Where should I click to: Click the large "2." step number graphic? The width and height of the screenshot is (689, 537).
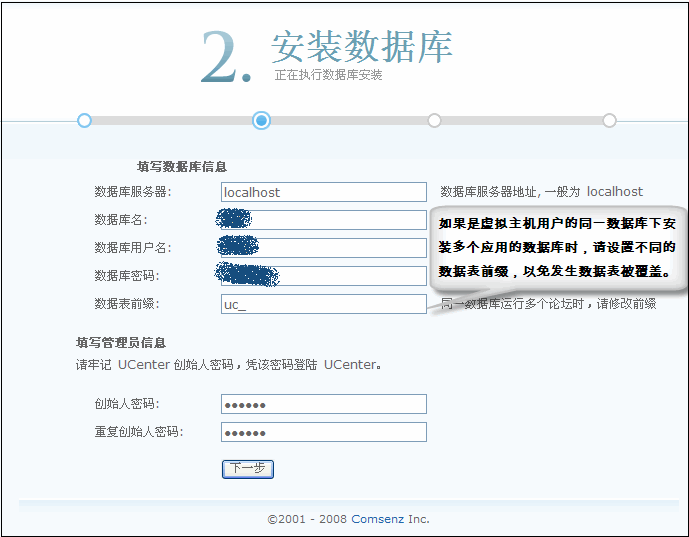click(225, 58)
